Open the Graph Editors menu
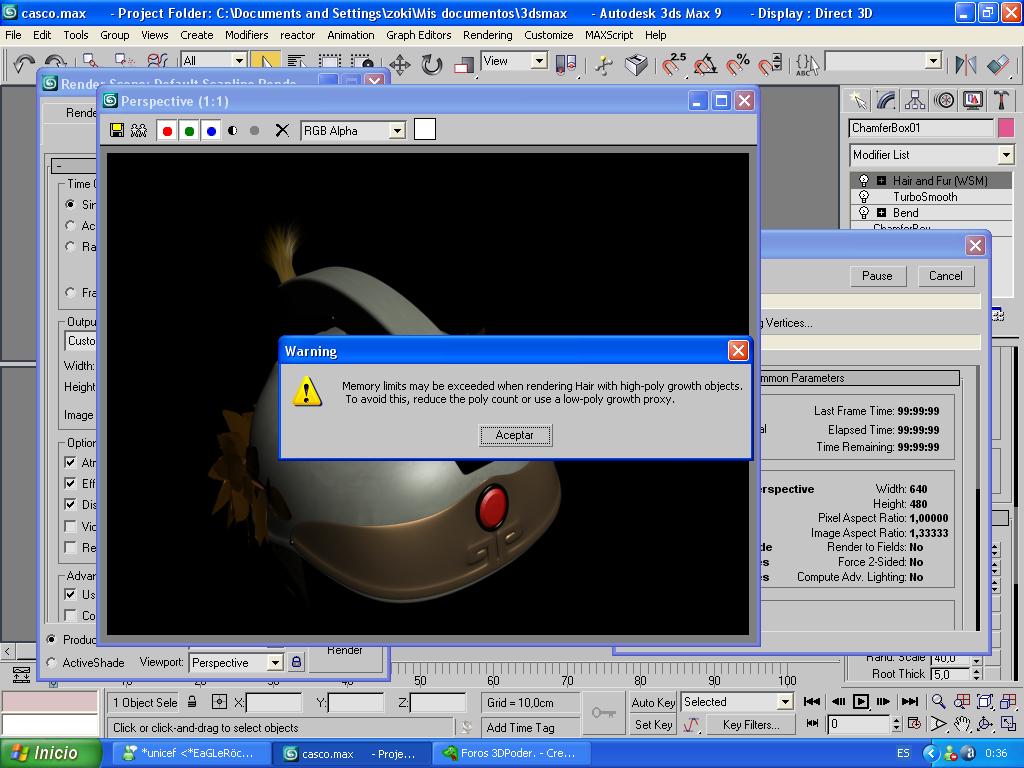The image size is (1024, 768). point(419,35)
